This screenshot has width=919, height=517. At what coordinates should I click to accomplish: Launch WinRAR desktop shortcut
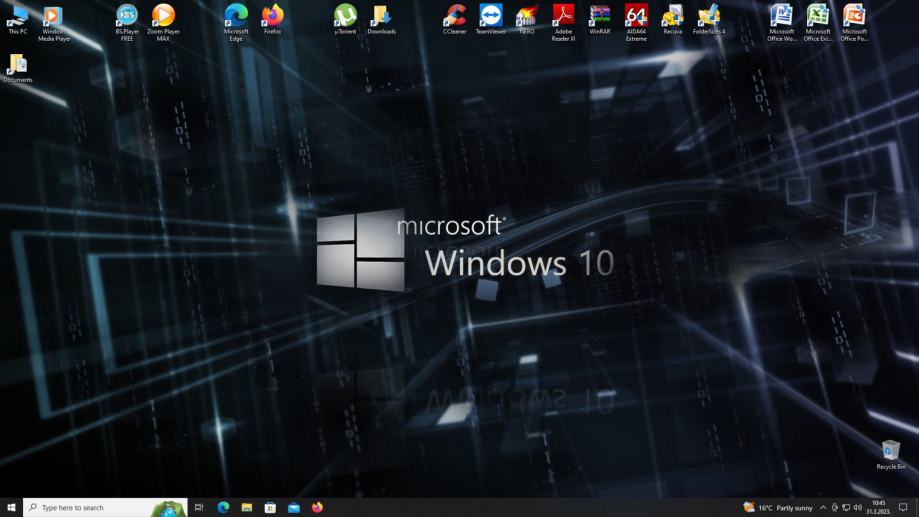600,19
